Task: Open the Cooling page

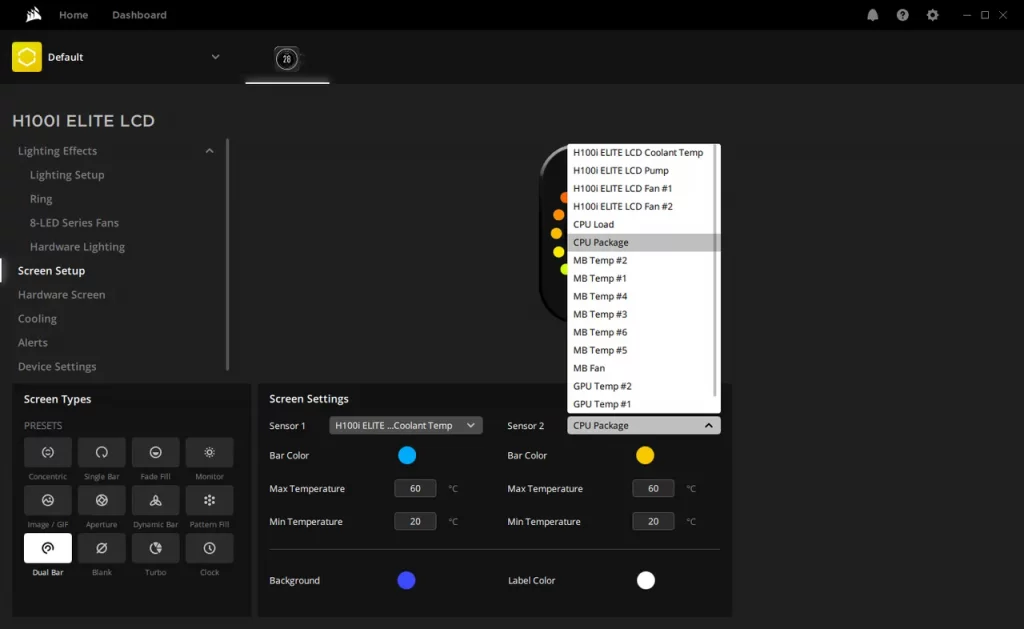Action: 37,319
